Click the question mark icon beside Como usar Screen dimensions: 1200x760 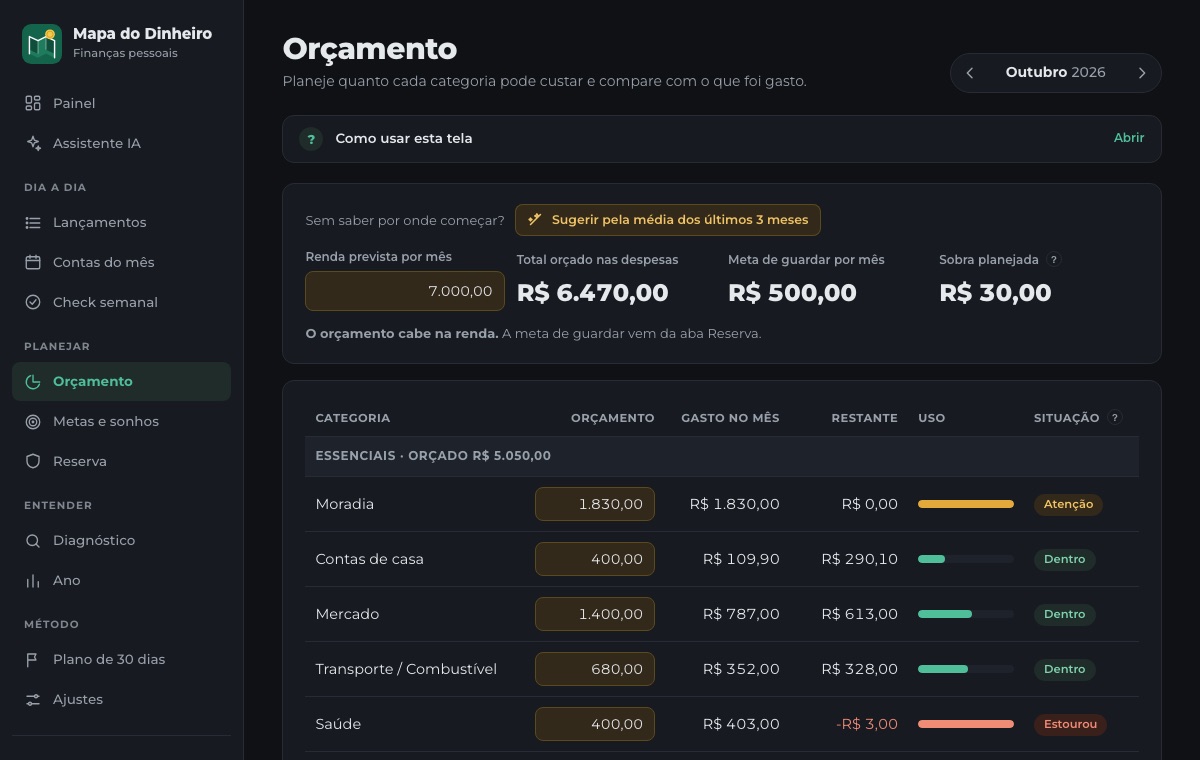[311, 139]
